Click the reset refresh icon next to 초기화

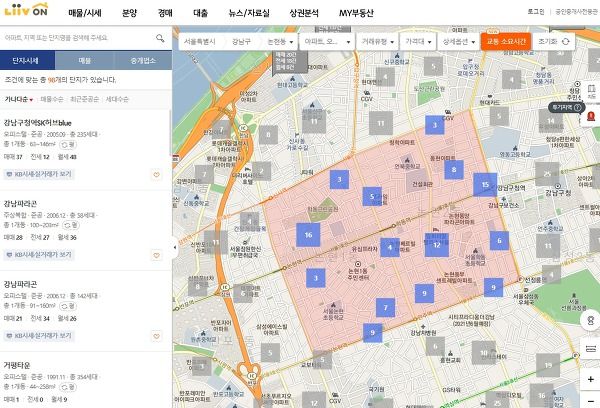tap(566, 41)
